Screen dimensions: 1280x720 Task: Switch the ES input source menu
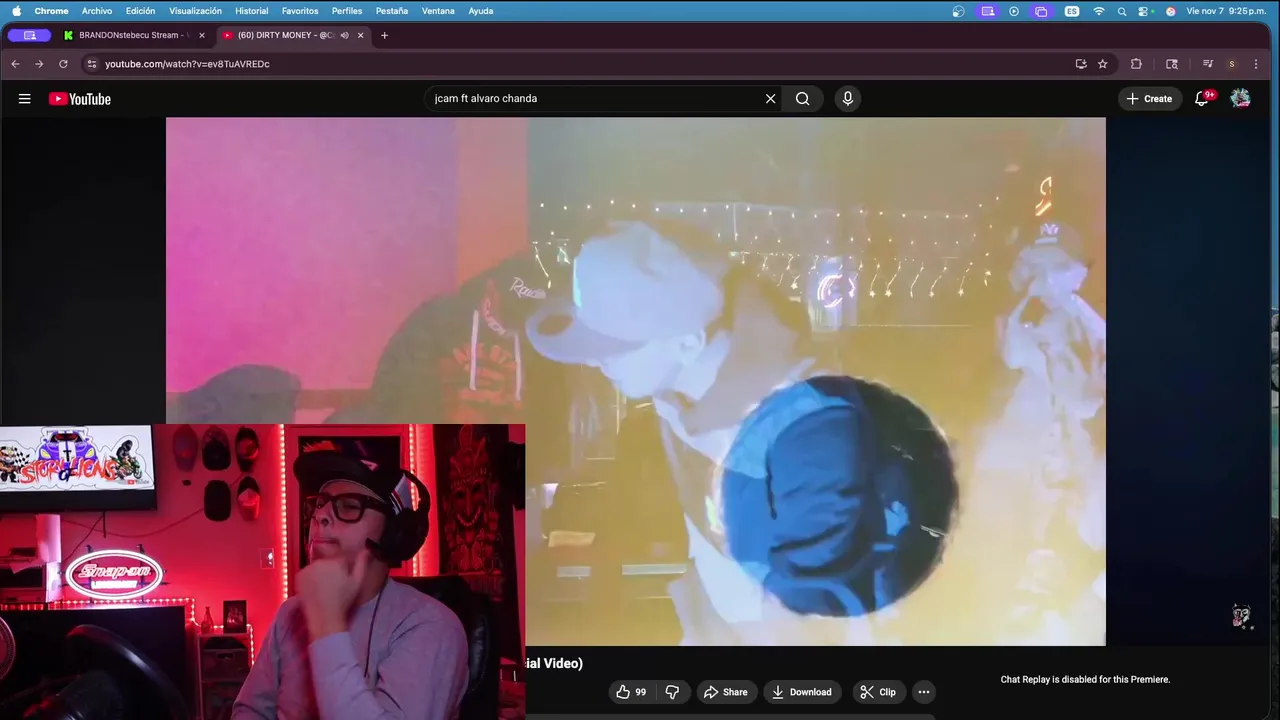click(x=1072, y=11)
